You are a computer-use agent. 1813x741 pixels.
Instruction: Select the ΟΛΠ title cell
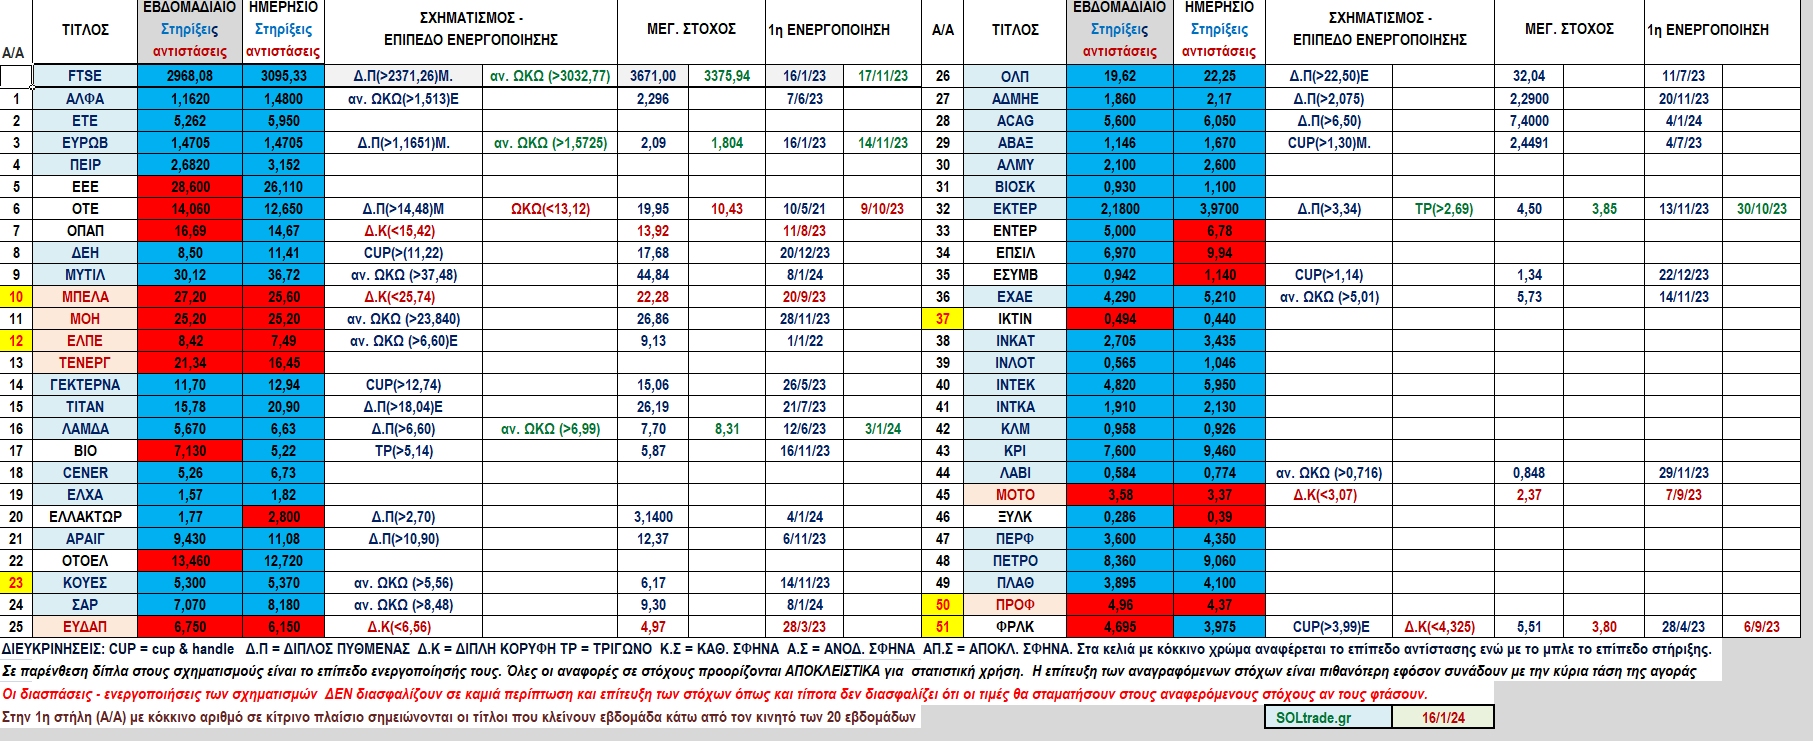click(x=1015, y=76)
